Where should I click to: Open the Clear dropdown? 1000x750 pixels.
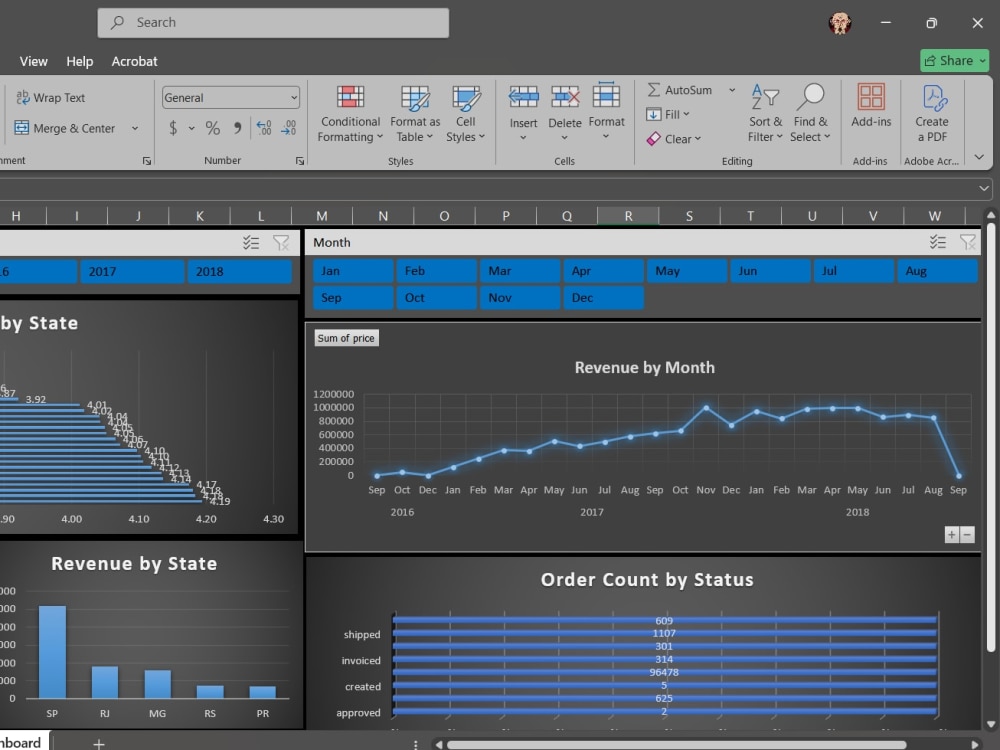point(673,138)
